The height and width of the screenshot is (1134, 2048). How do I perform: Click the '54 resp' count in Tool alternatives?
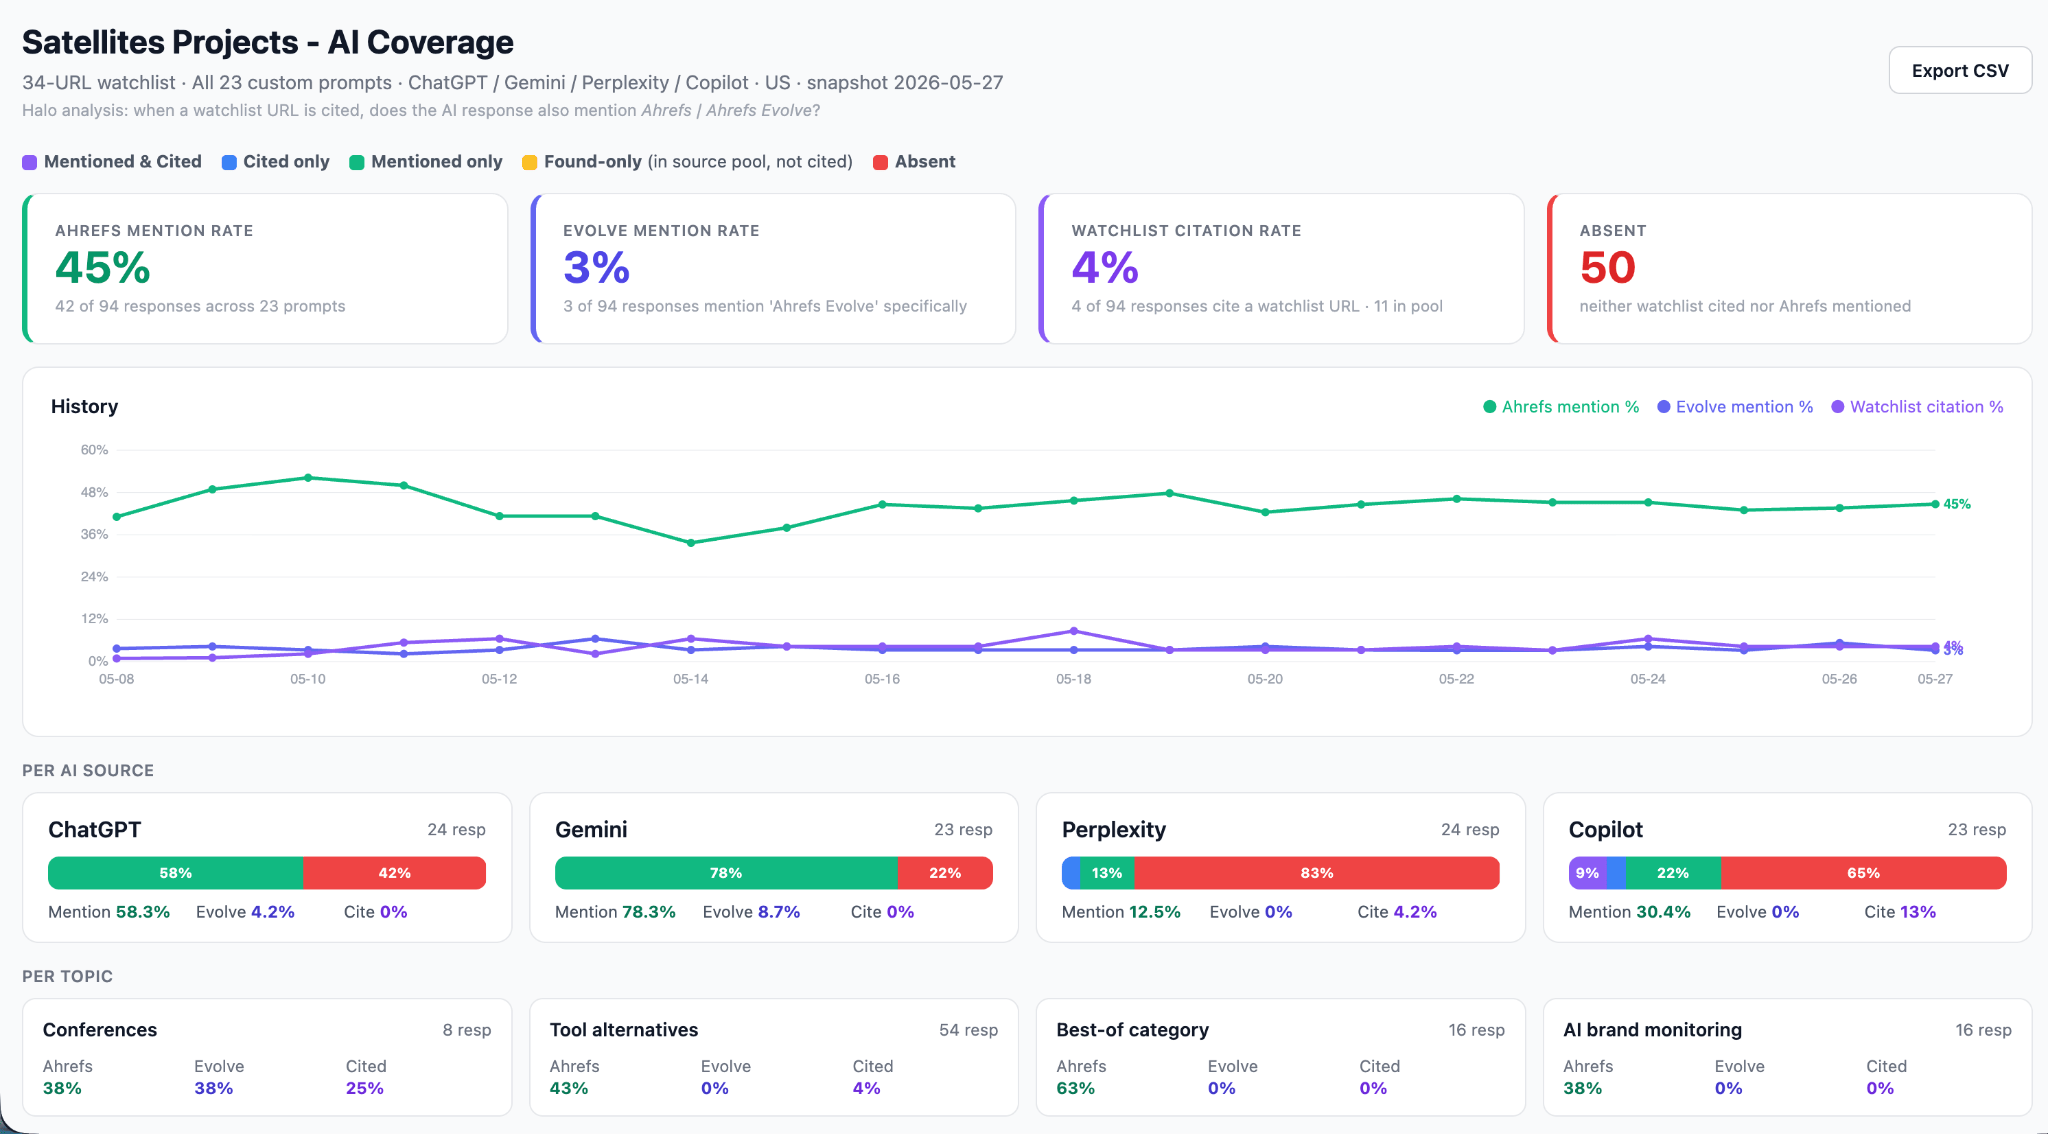pos(968,1030)
